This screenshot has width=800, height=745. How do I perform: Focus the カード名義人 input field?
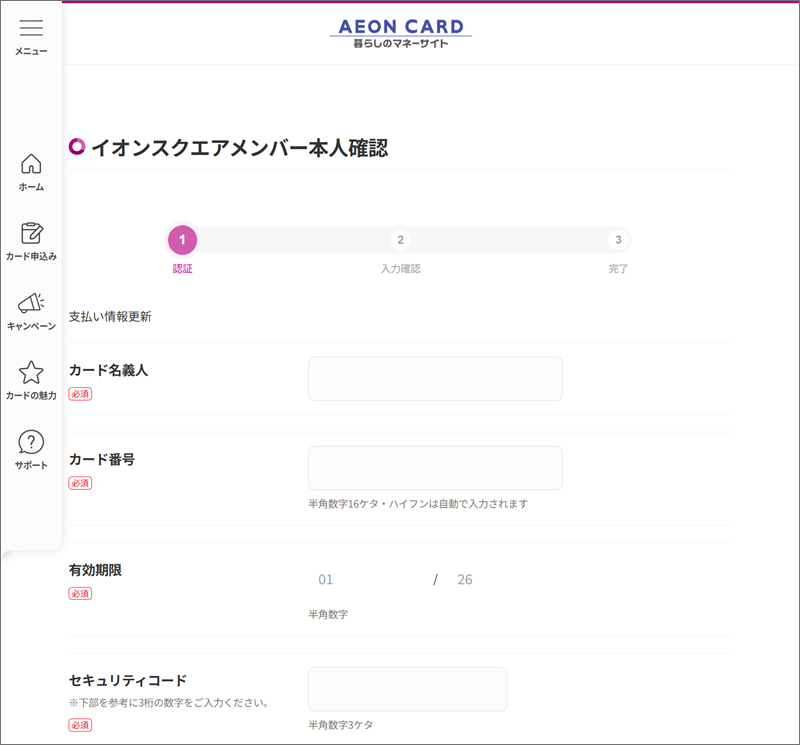pos(435,379)
